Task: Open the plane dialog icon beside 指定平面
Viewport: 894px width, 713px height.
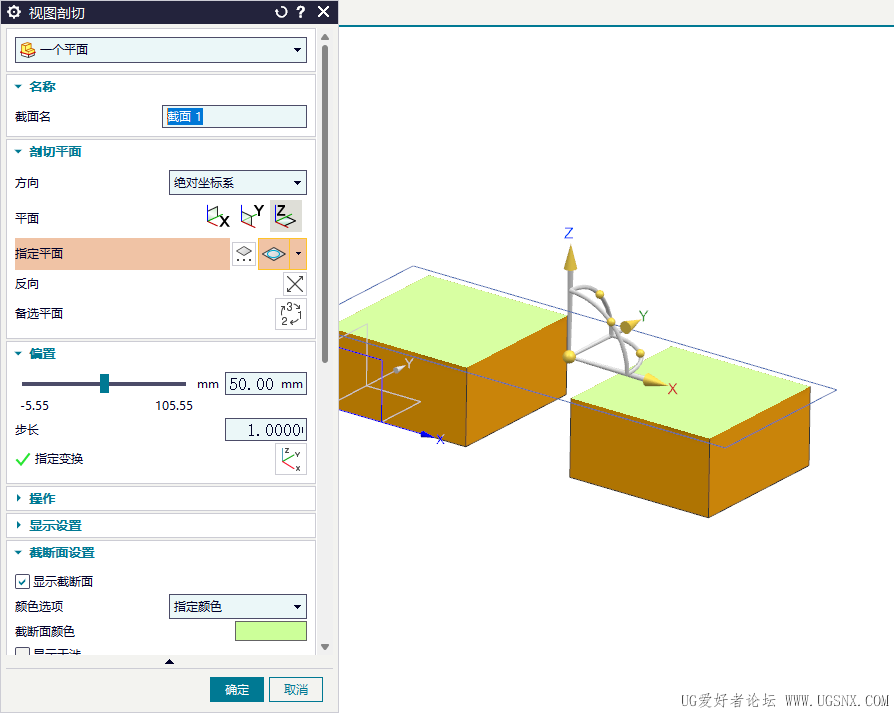Action: (244, 254)
